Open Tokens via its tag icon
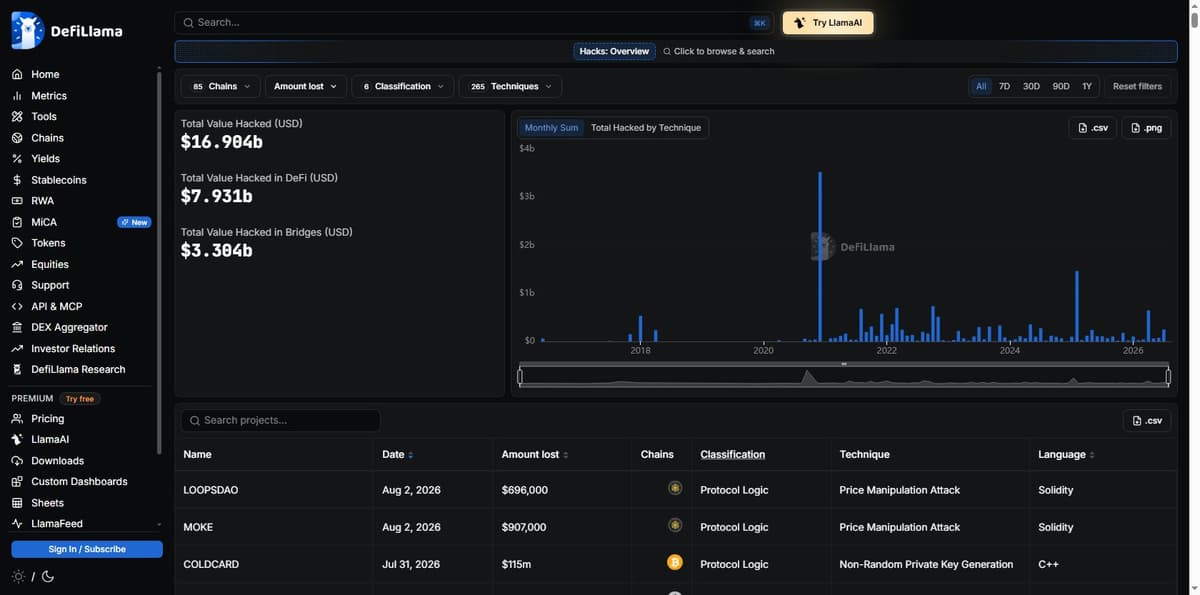The height and width of the screenshot is (595, 1200). pos(17,243)
